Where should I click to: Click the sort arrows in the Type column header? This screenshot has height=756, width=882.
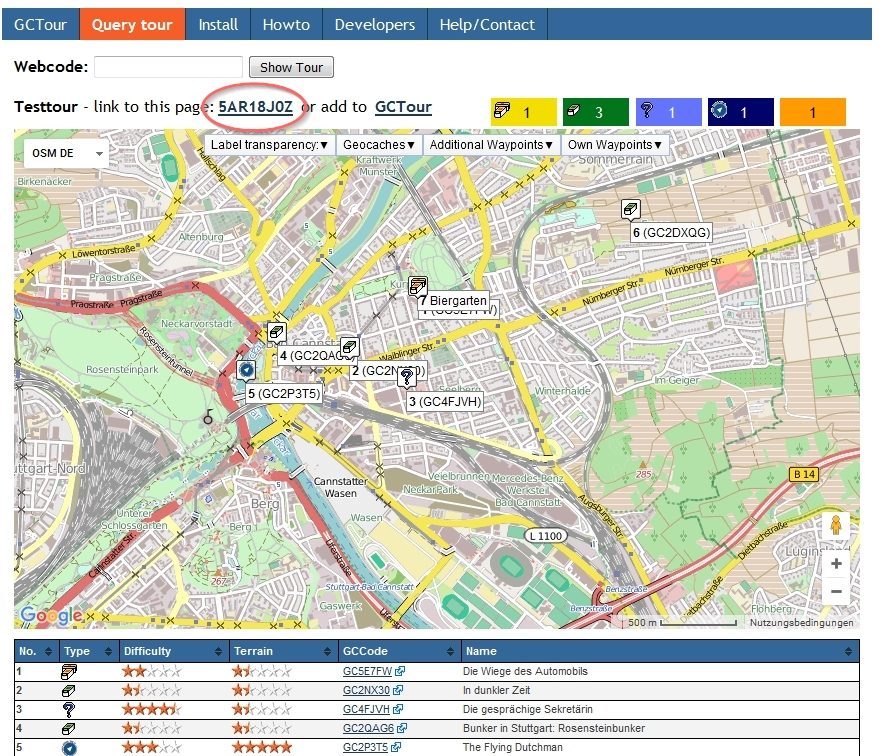tap(108, 651)
